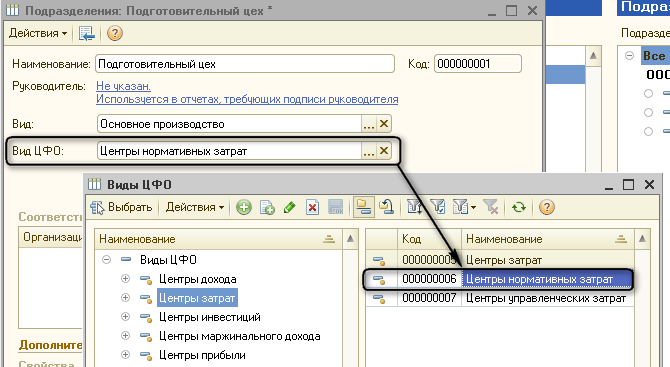Open Действия menu in Подразделения window
Image resolution: width=670 pixels, height=367 pixels.
pyautogui.click(x=38, y=33)
